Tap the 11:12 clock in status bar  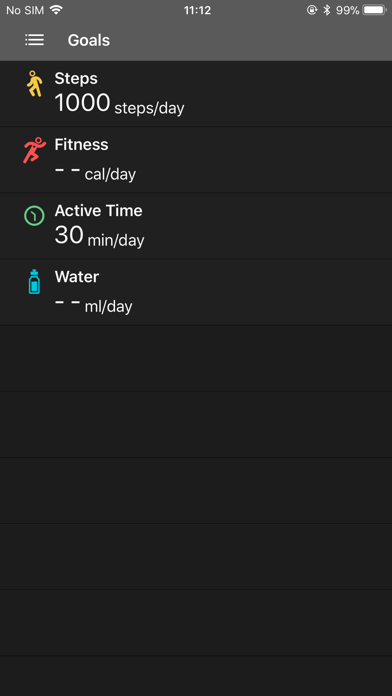tap(197, 10)
